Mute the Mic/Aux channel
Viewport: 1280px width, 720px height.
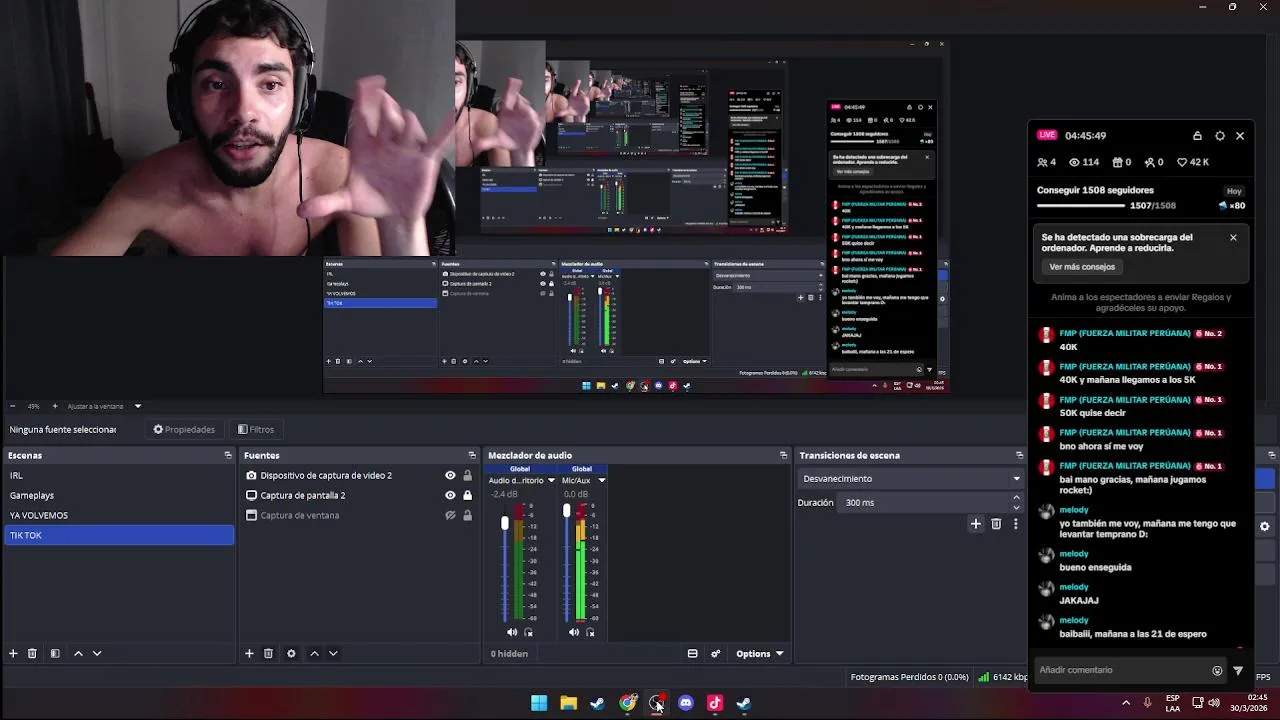(x=574, y=632)
